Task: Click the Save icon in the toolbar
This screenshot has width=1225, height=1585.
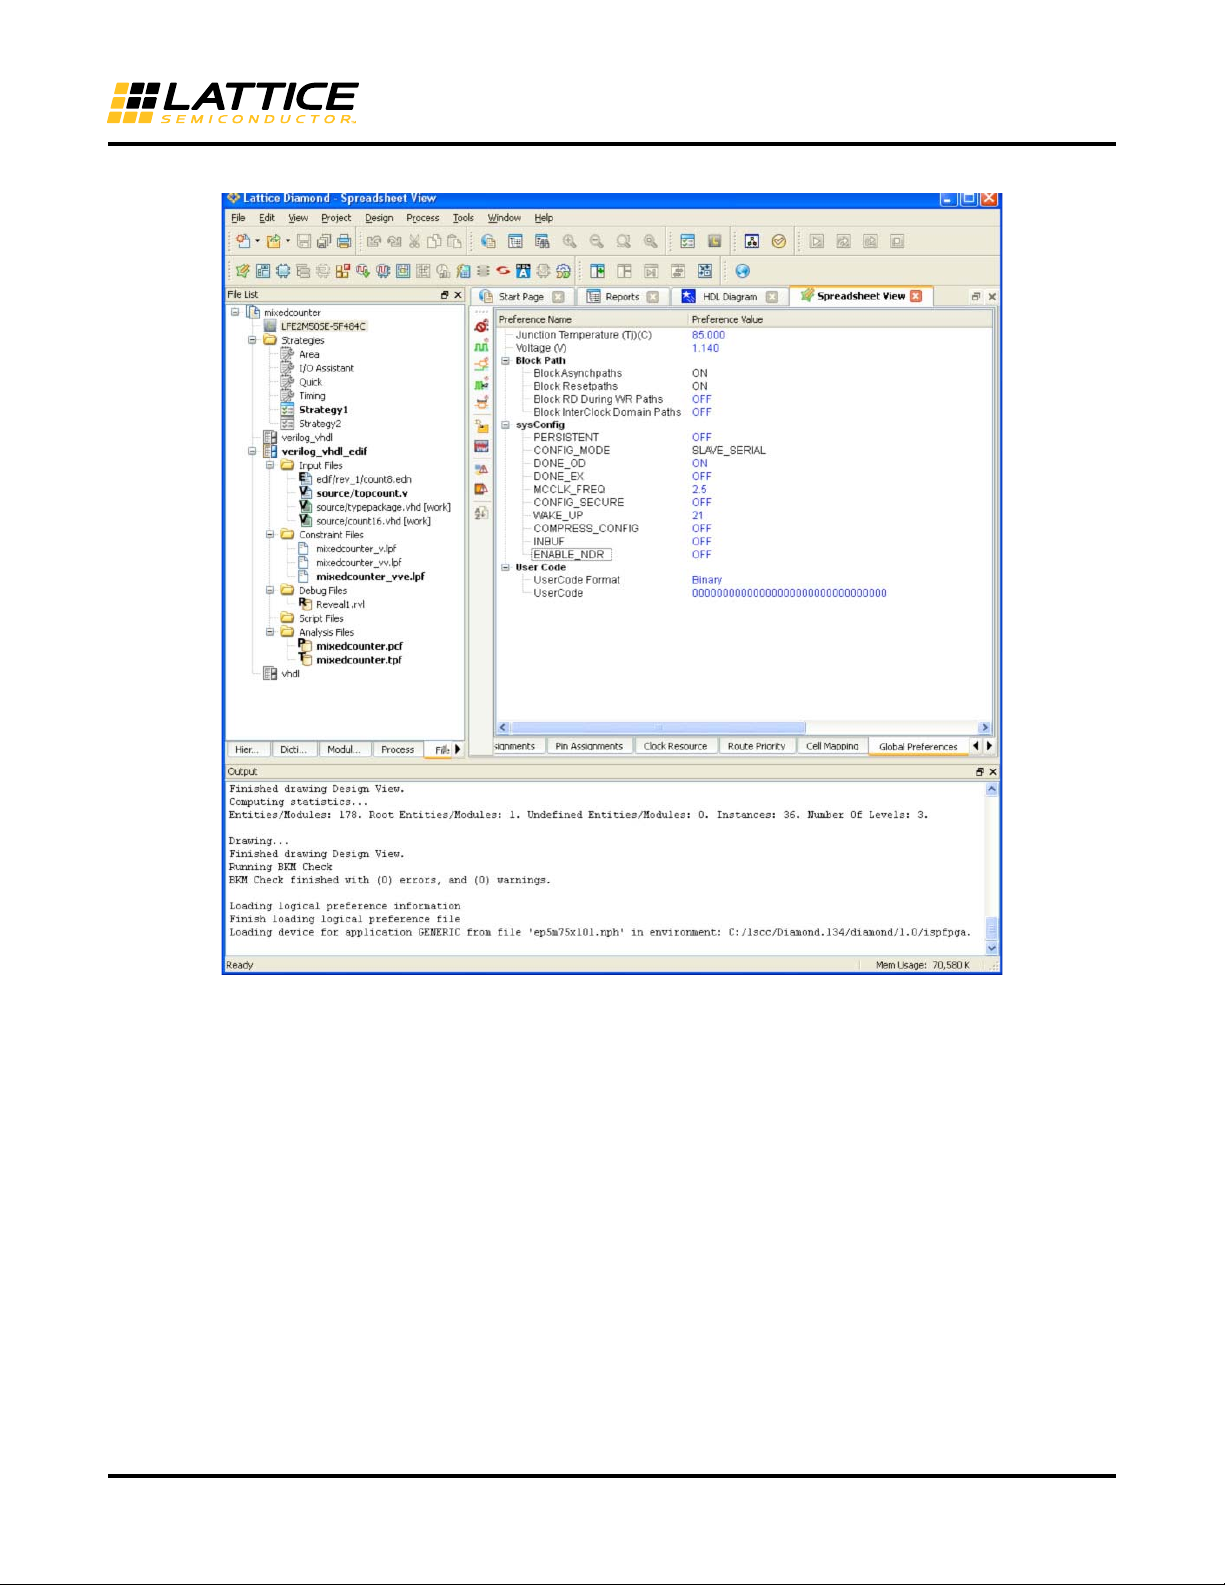Action: tap(304, 241)
